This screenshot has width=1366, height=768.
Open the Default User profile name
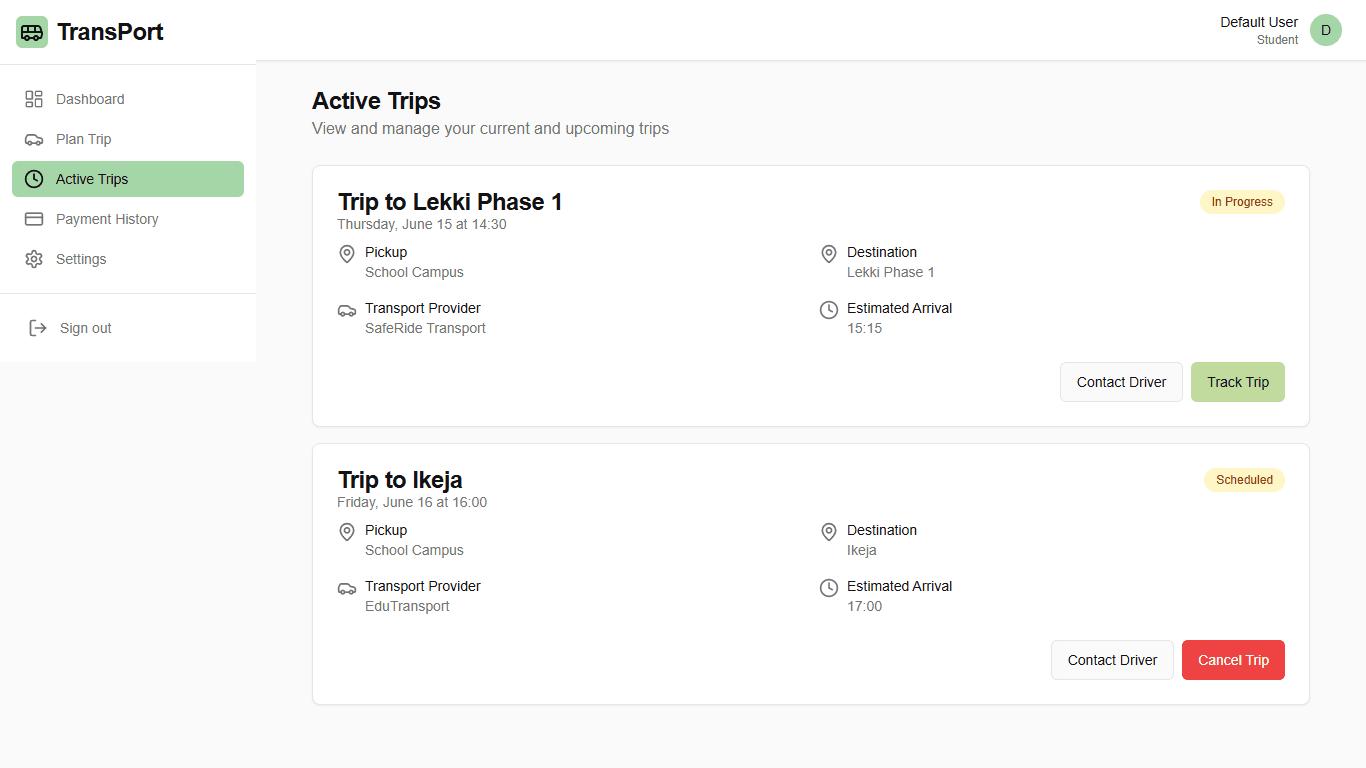pyautogui.click(x=1259, y=22)
